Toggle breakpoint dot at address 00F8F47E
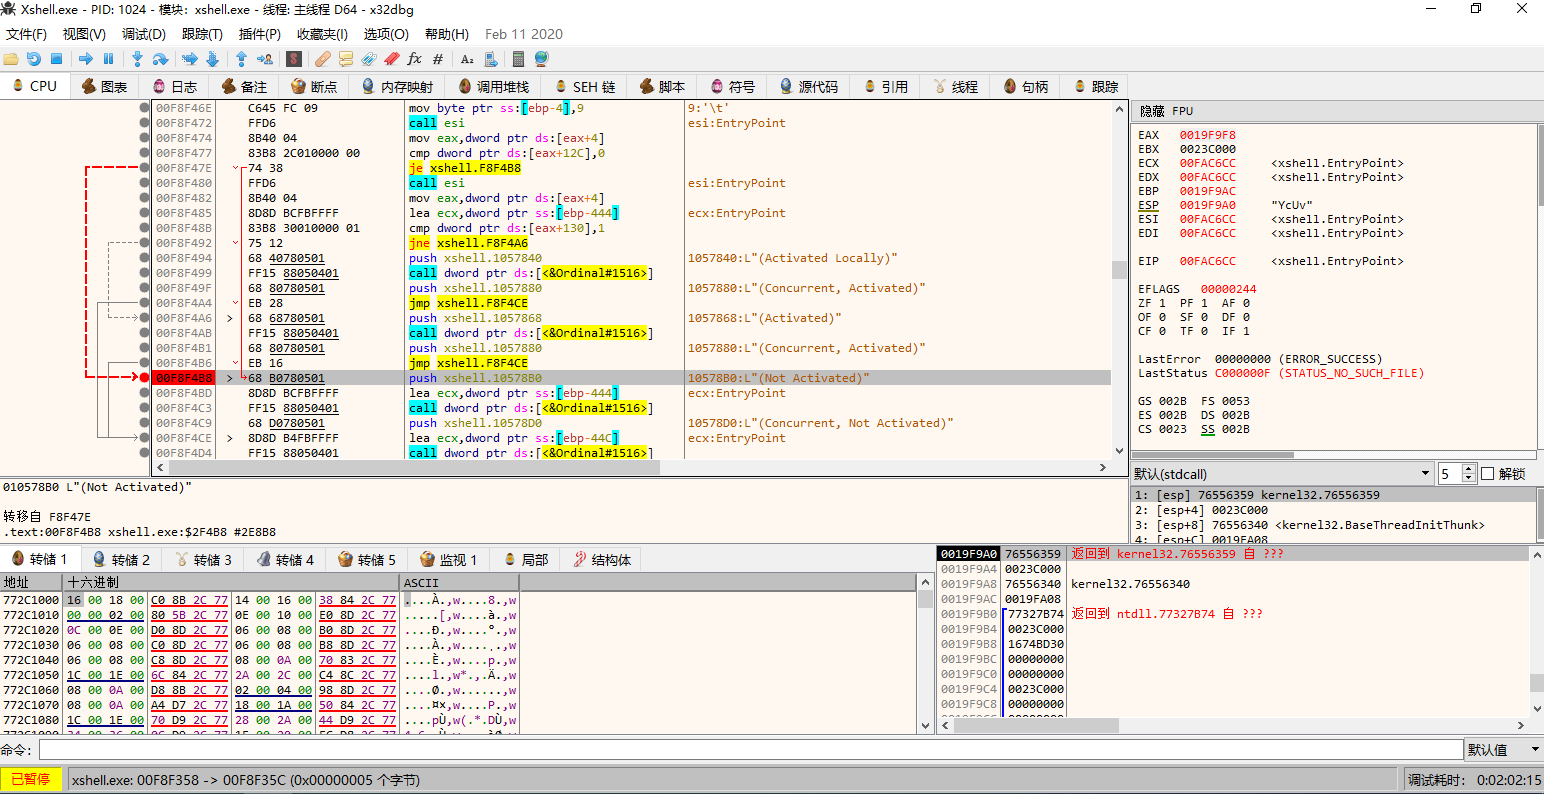Image resolution: width=1544 pixels, height=794 pixels. [x=145, y=168]
